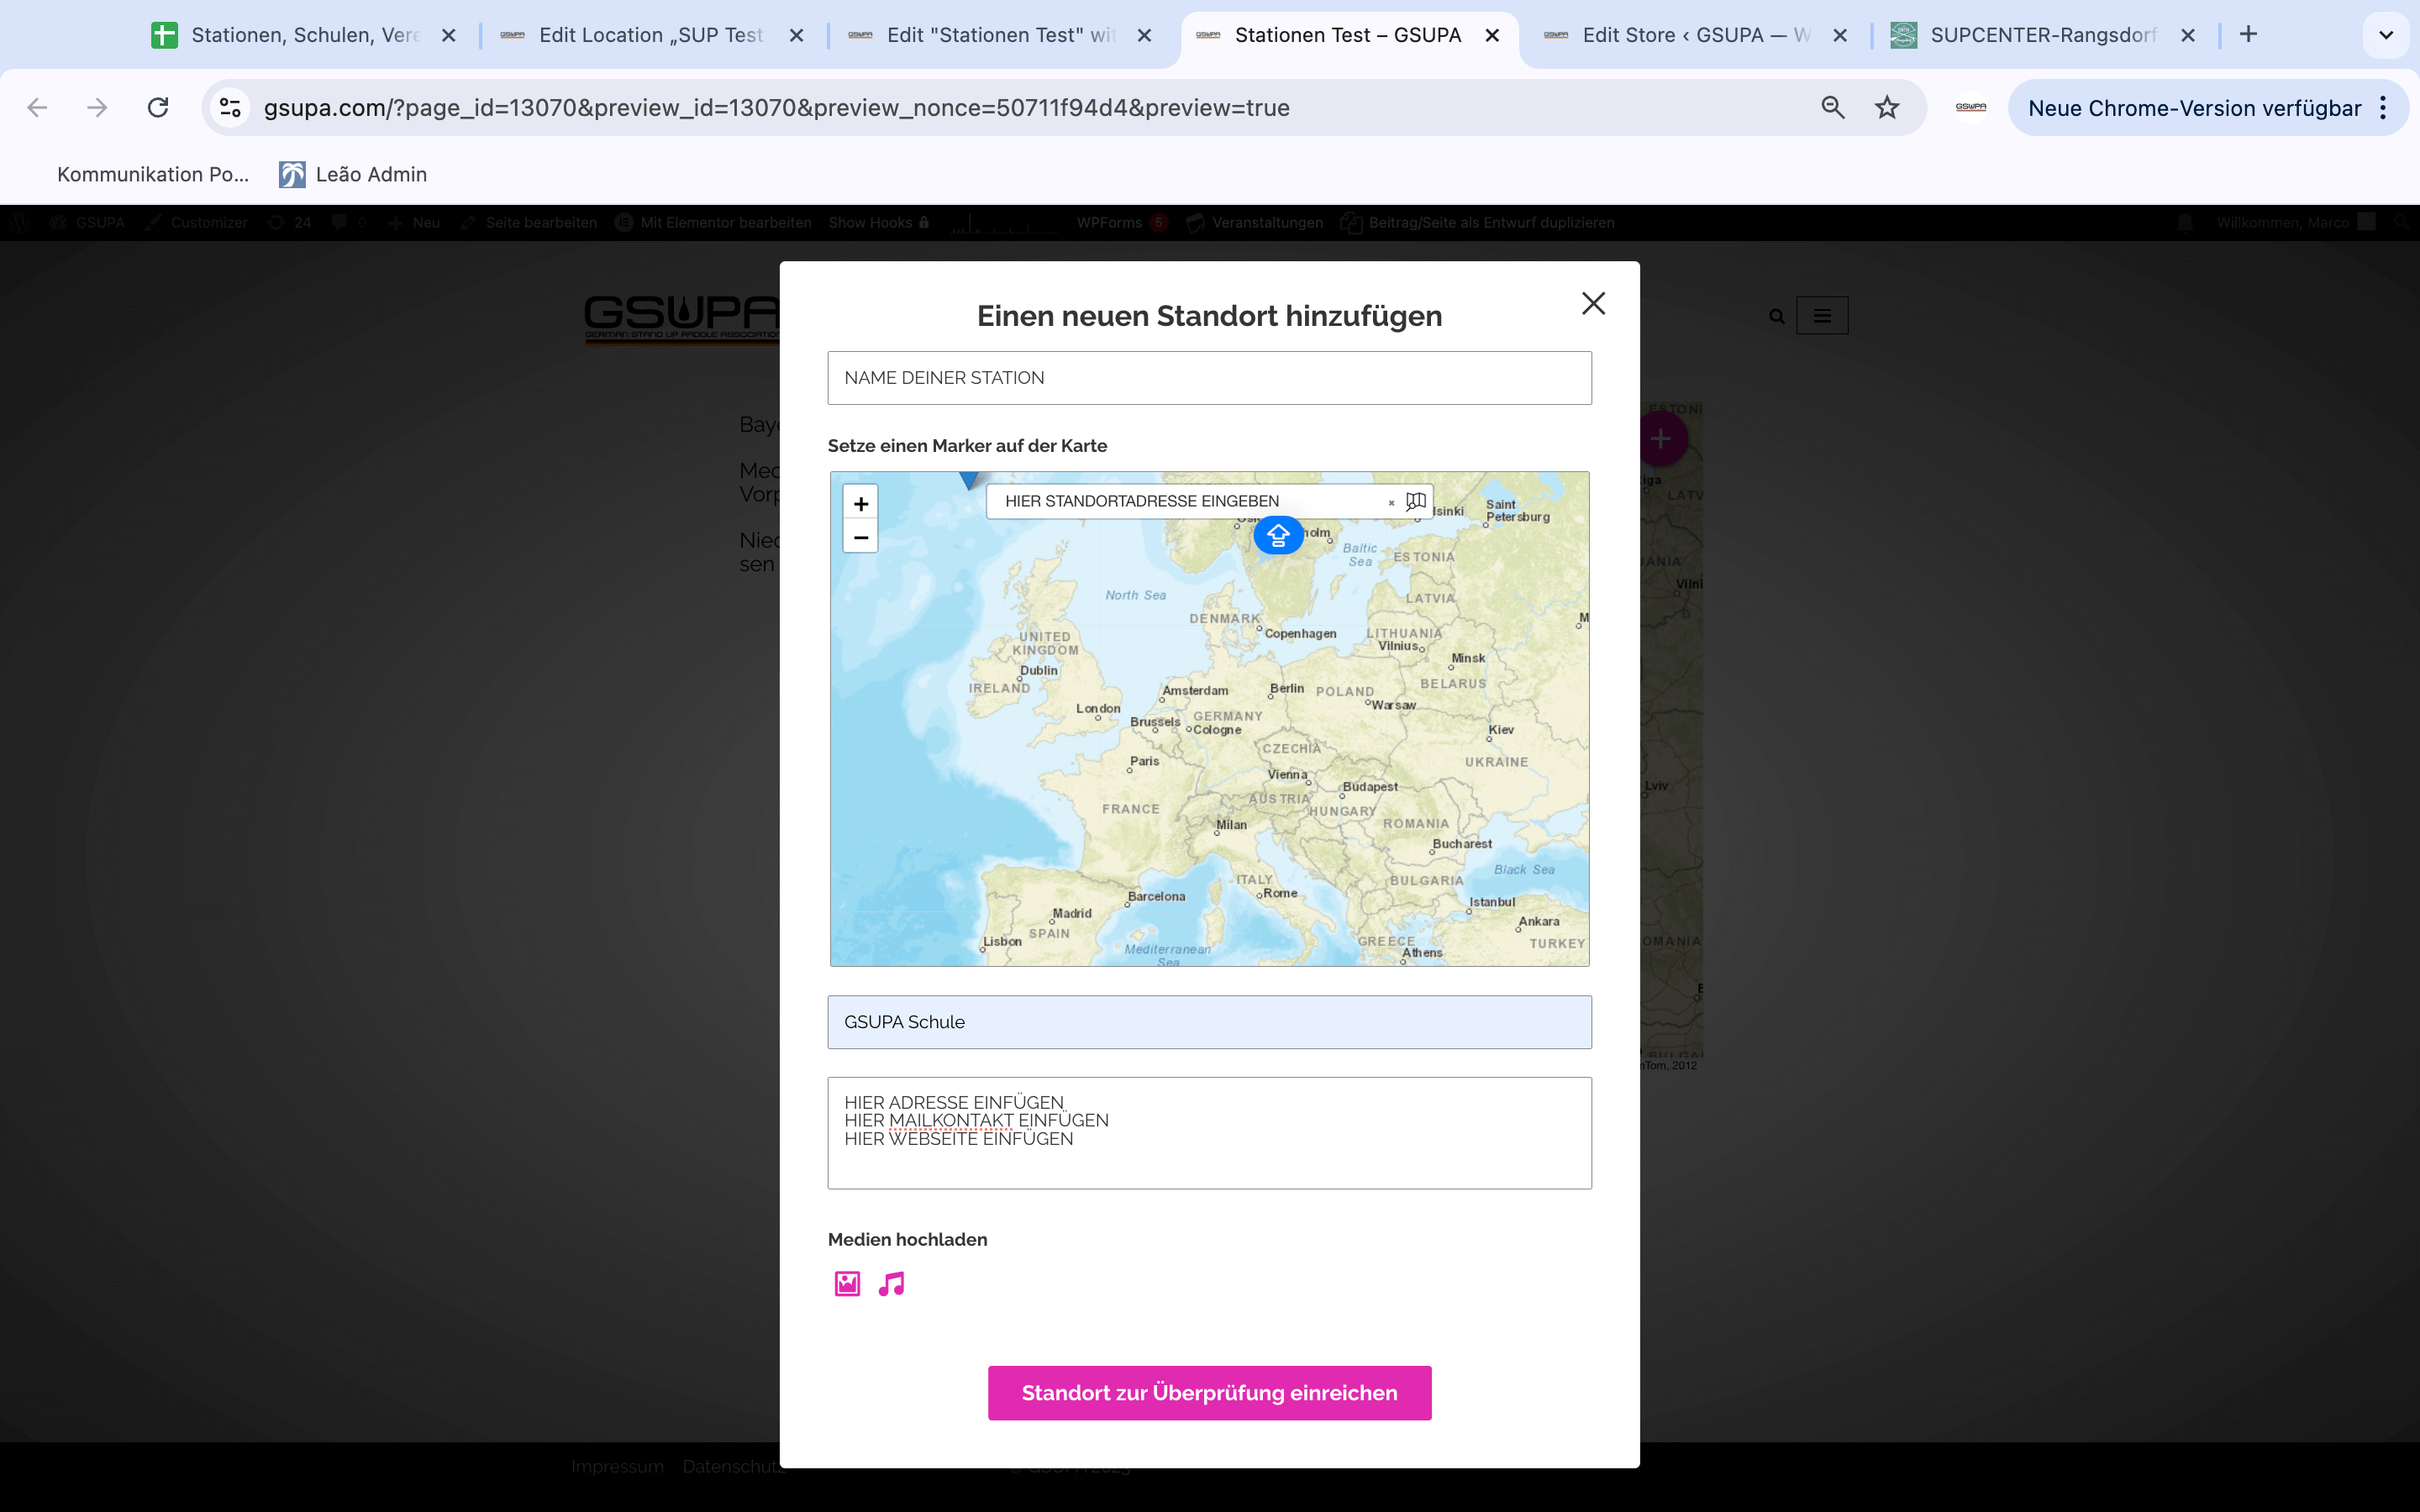Click the image upload icon
This screenshot has width=2420, height=1512.
(x=847, y=1283)
